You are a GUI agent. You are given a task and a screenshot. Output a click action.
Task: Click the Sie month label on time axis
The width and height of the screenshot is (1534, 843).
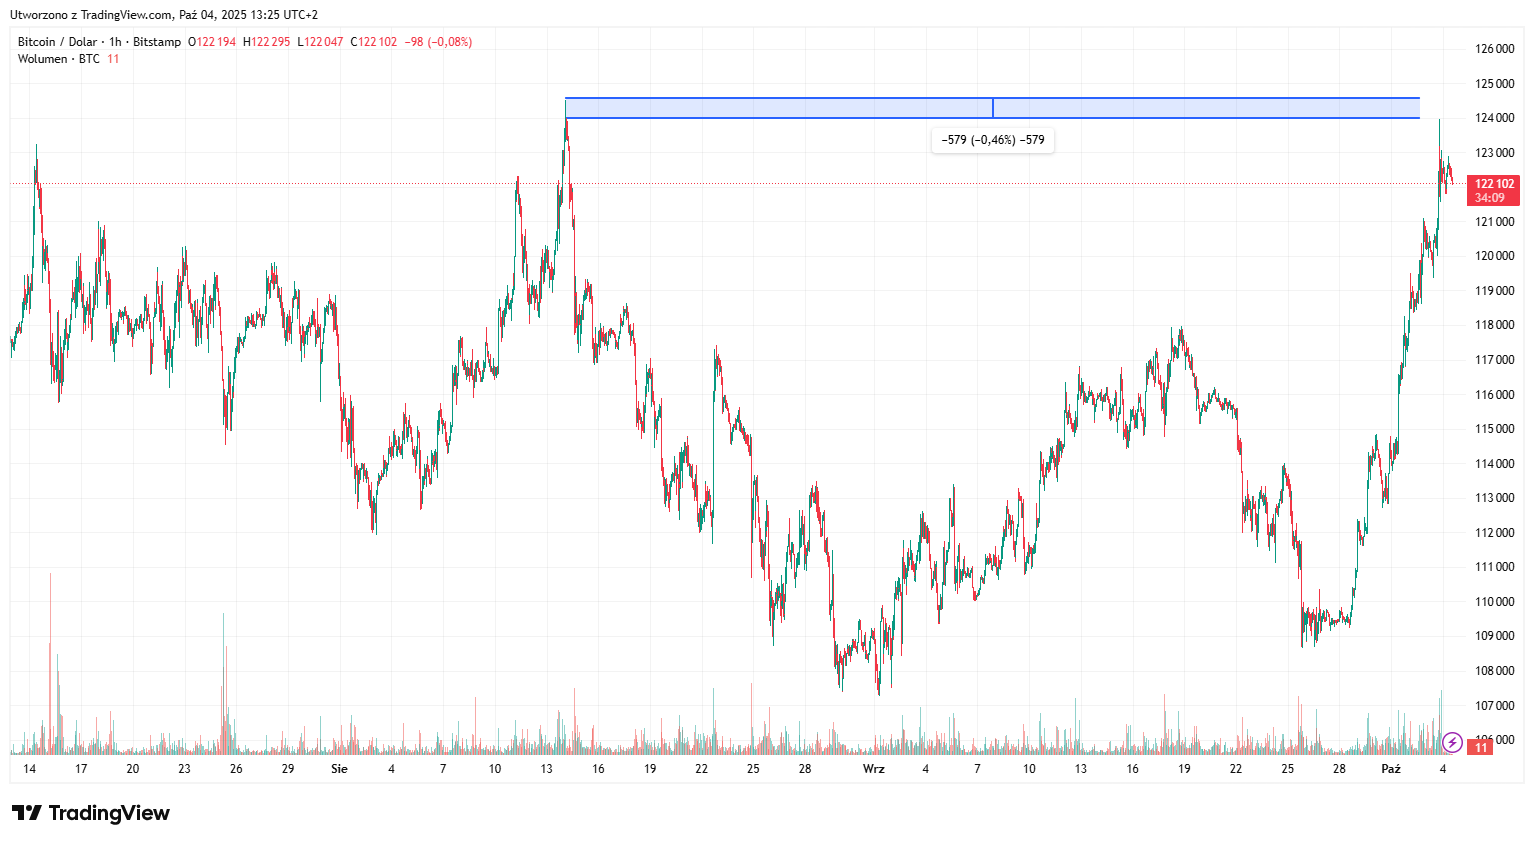tap(339, 769)
